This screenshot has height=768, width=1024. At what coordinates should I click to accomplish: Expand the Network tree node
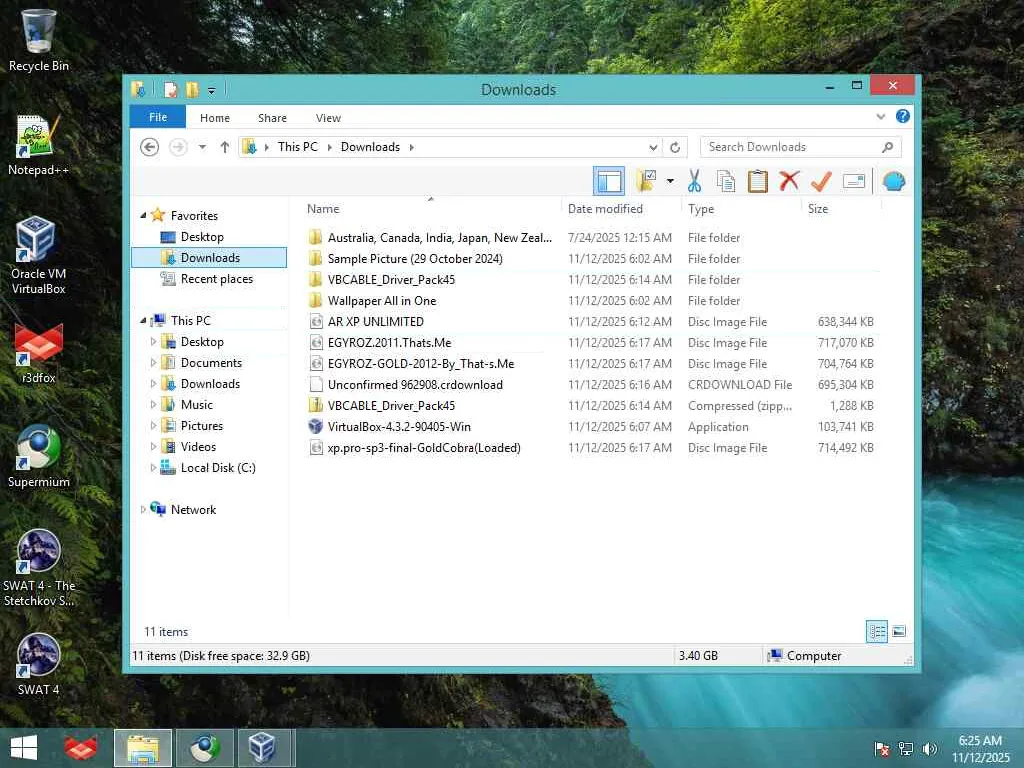pyautogui.click(x=143, y=509)
